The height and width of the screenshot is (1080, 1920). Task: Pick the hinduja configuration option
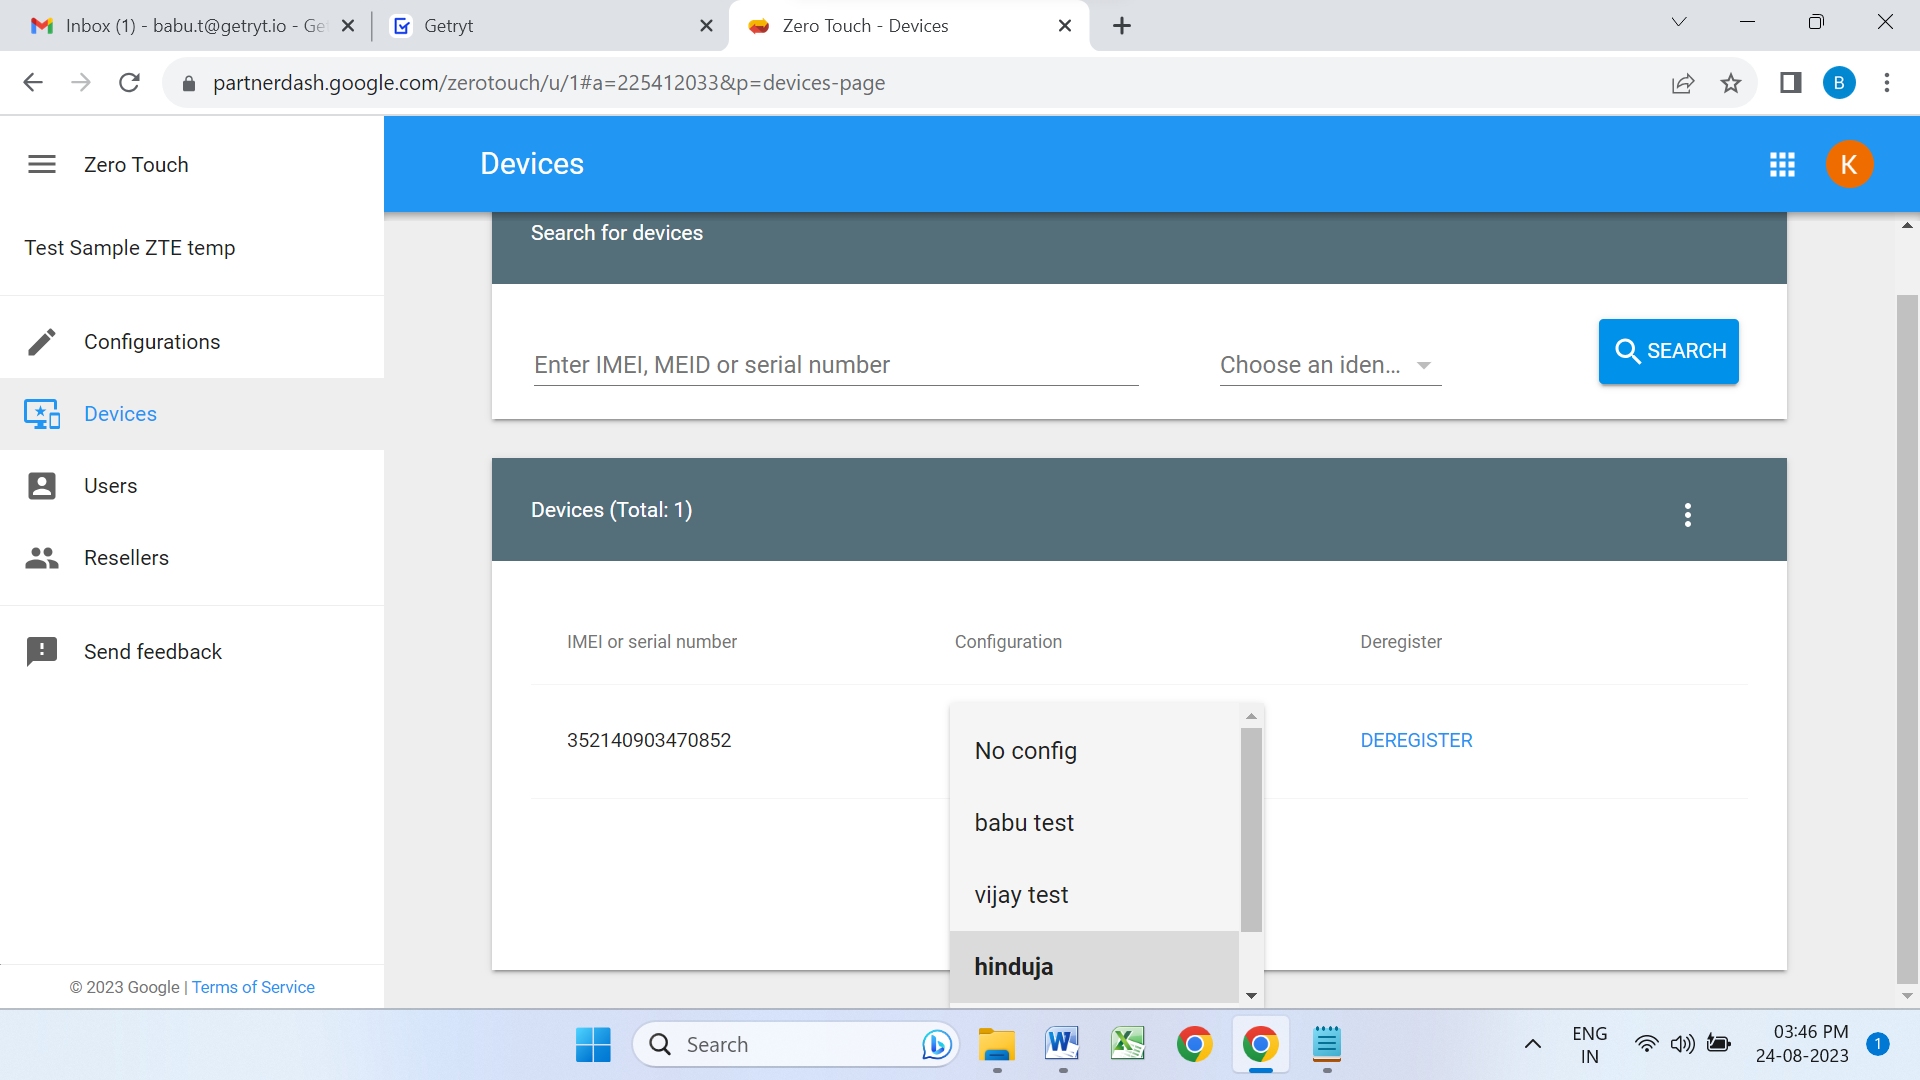point(1014,967)
